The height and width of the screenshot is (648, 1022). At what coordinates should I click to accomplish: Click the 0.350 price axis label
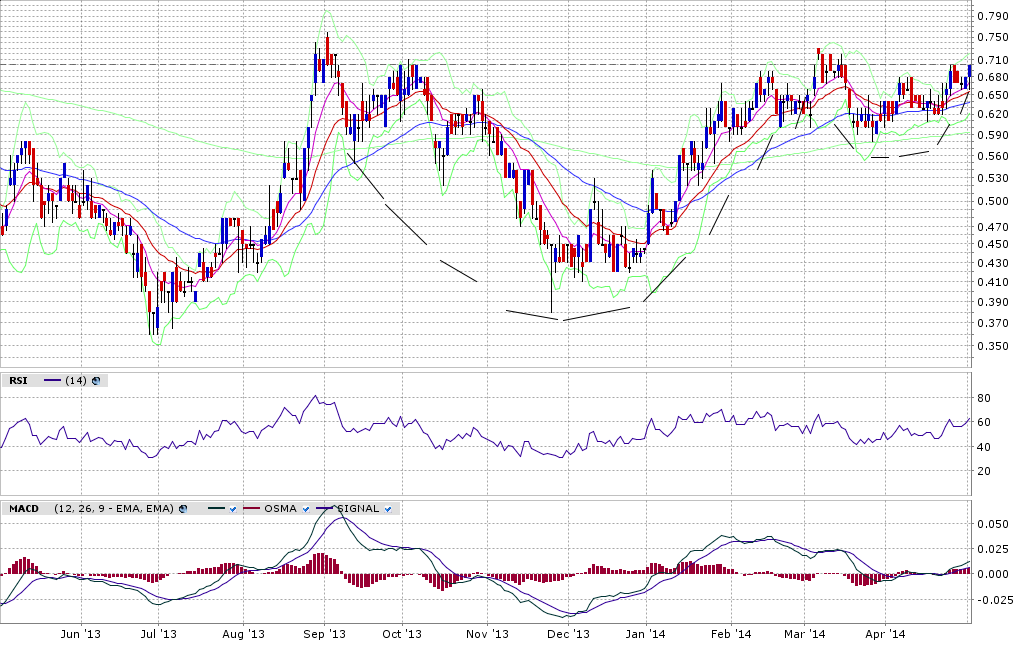pyautogui.click(x=991, y=346)
